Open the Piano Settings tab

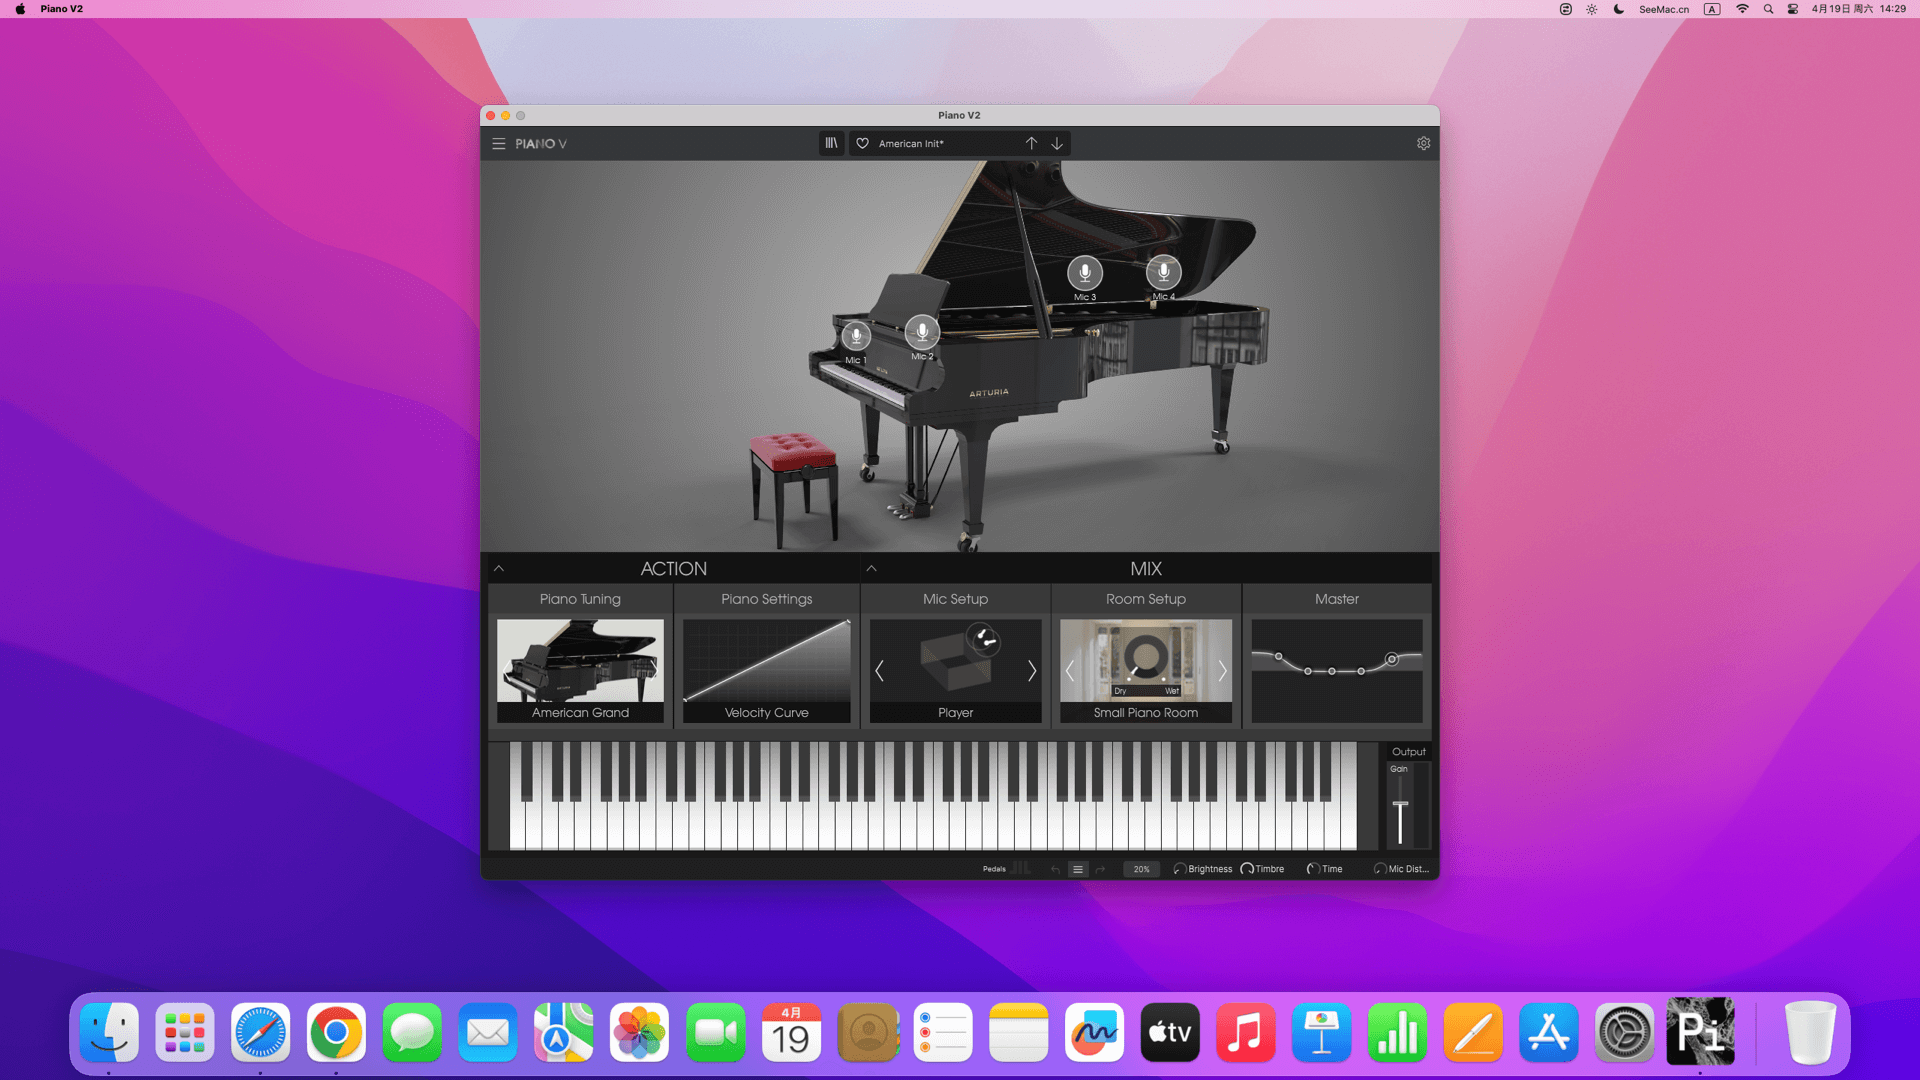click(767, 599)
